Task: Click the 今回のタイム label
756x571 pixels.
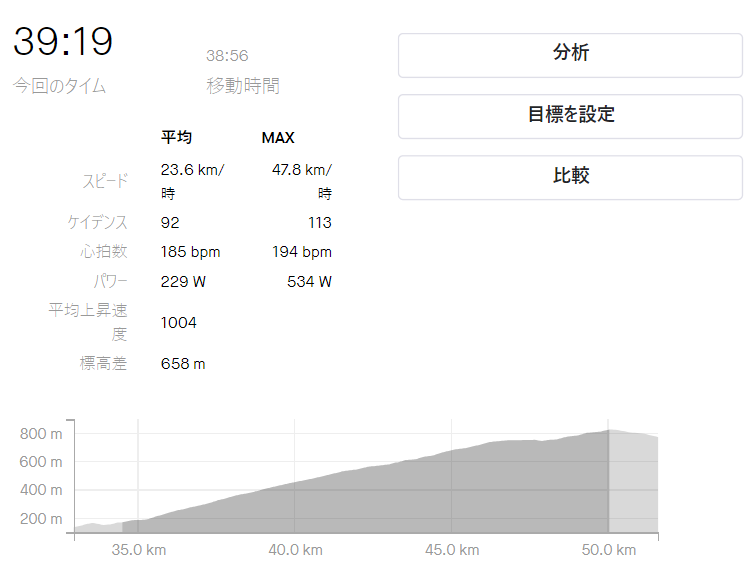Action: pos(59,86)
